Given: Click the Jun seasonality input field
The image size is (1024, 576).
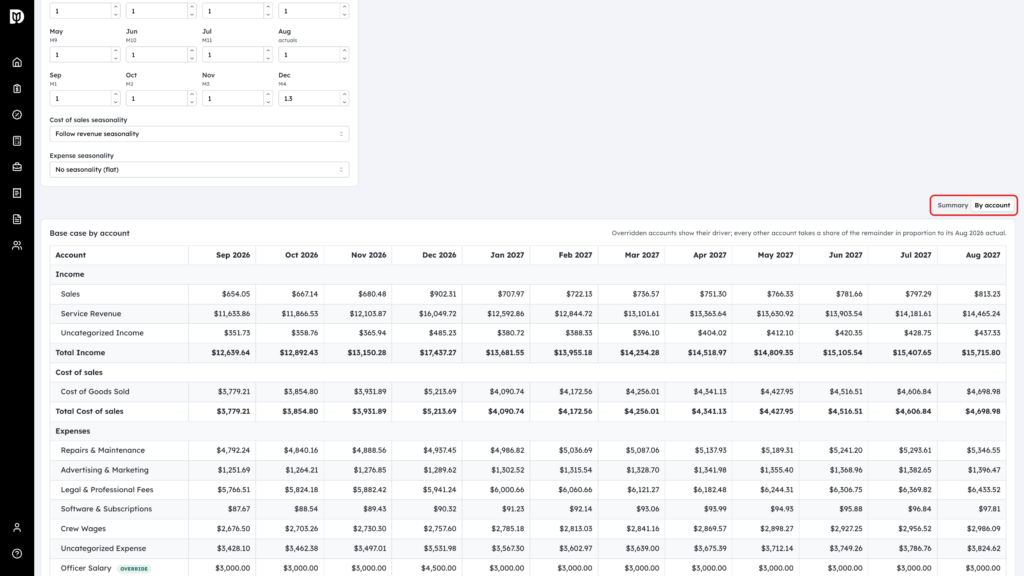Looking at the screenshot, I should pos(157,55).
